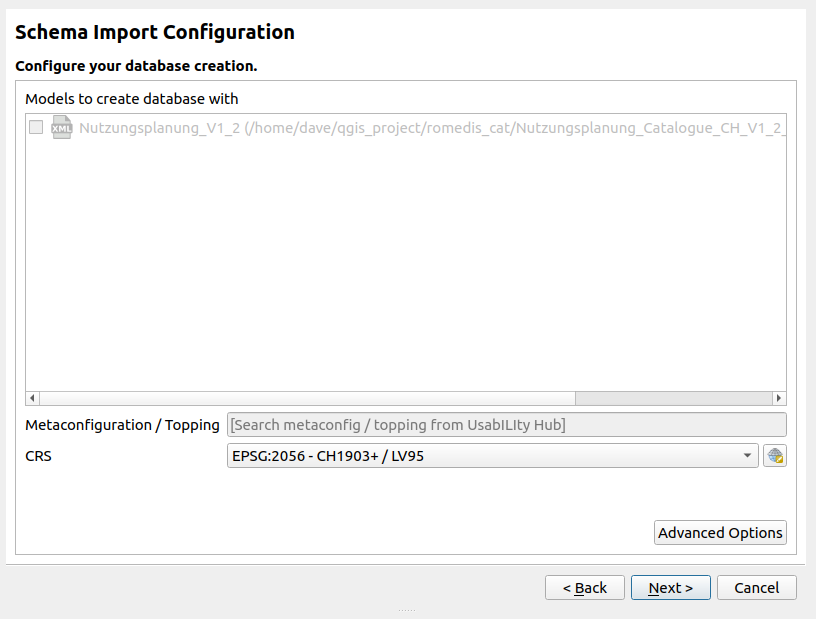Click the CRS picker button beside the dropdown
Viewport: 816px width, 619px height.
774,455
